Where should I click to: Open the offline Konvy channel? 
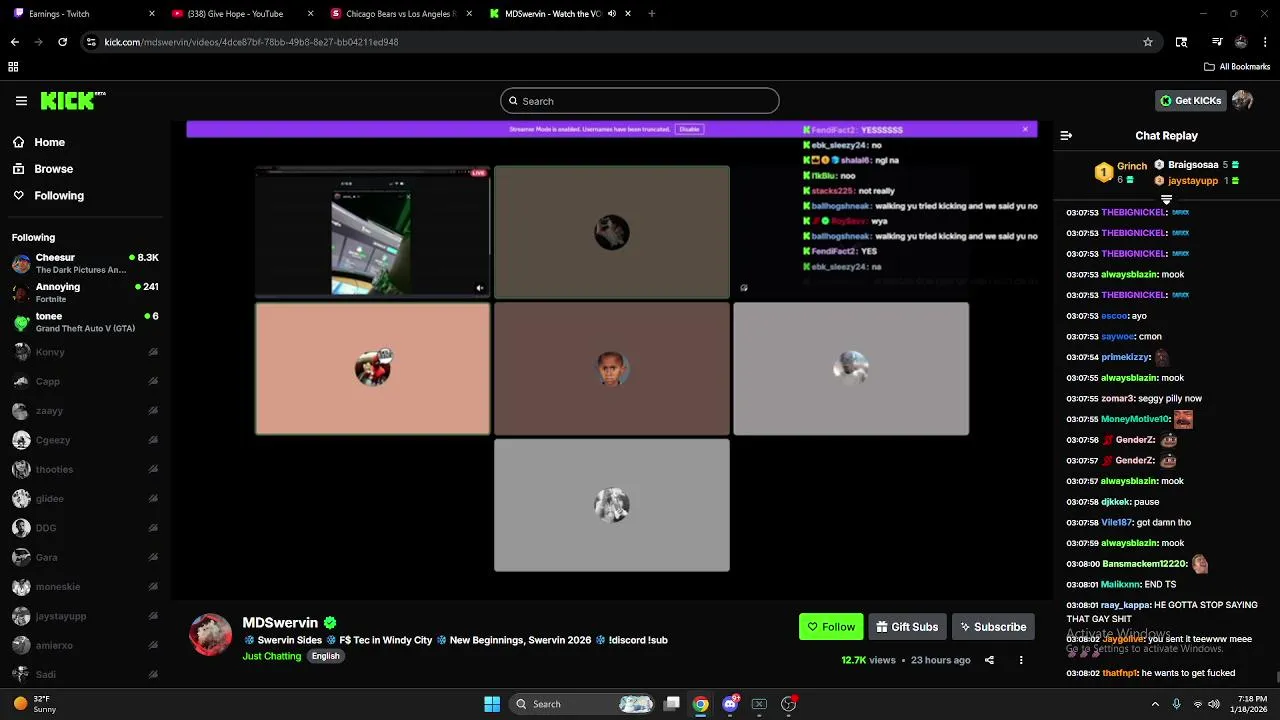click(x=85, y=352)
